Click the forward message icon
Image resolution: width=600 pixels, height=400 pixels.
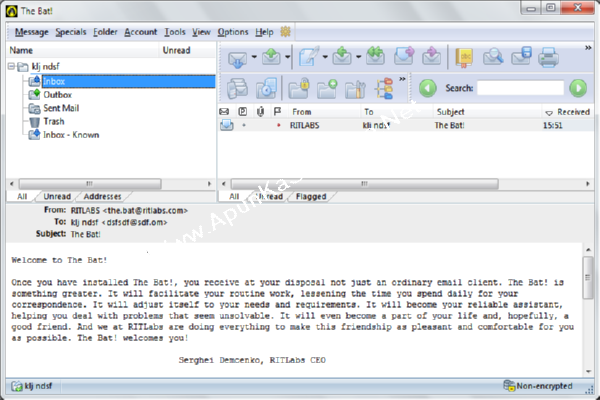pyautogui.click(x=404, y=56)
